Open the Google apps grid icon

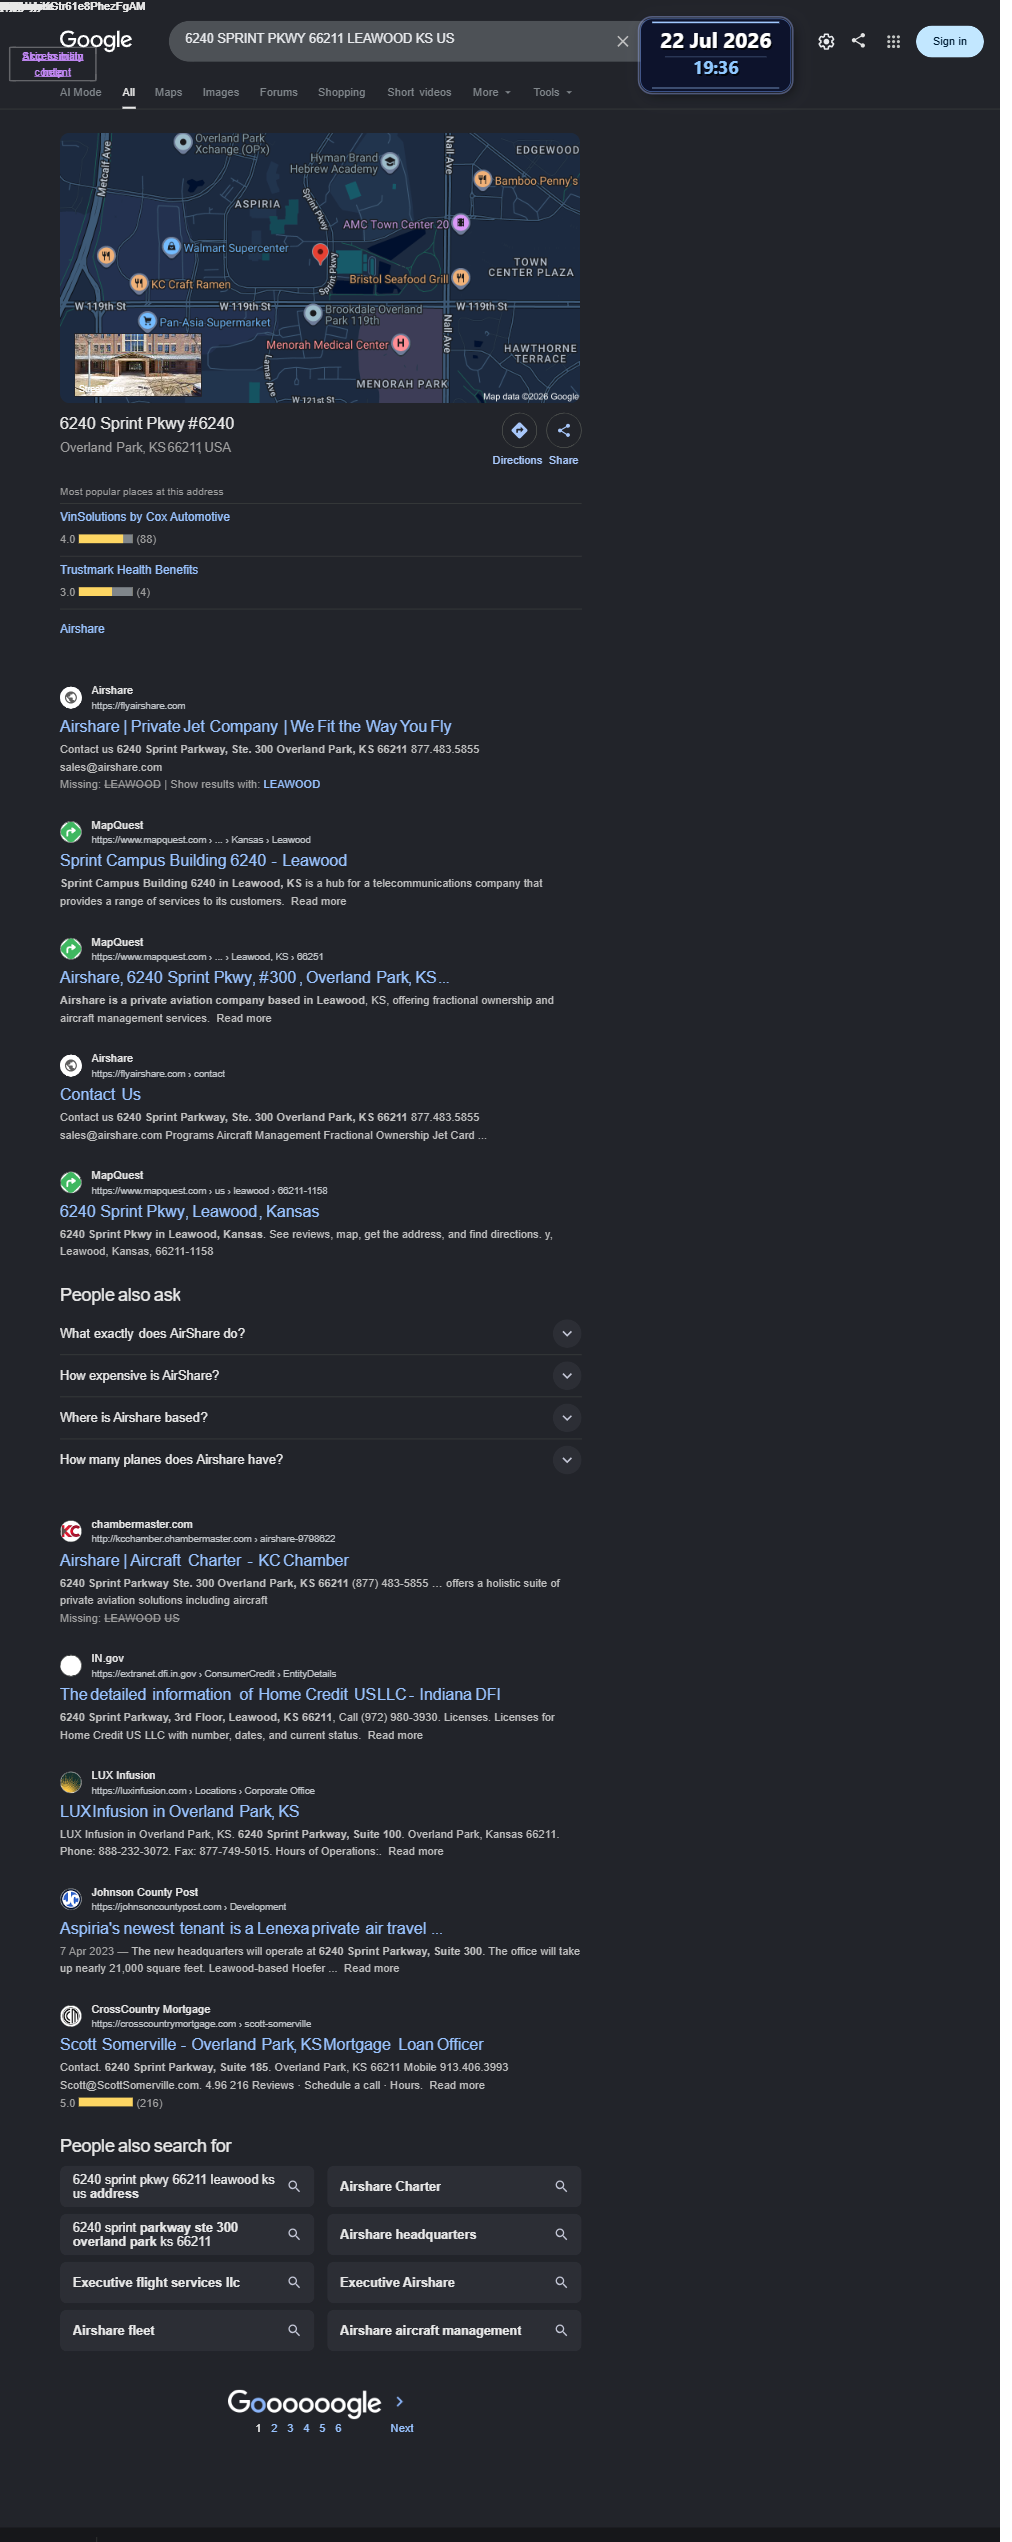[x=893, y=41]
